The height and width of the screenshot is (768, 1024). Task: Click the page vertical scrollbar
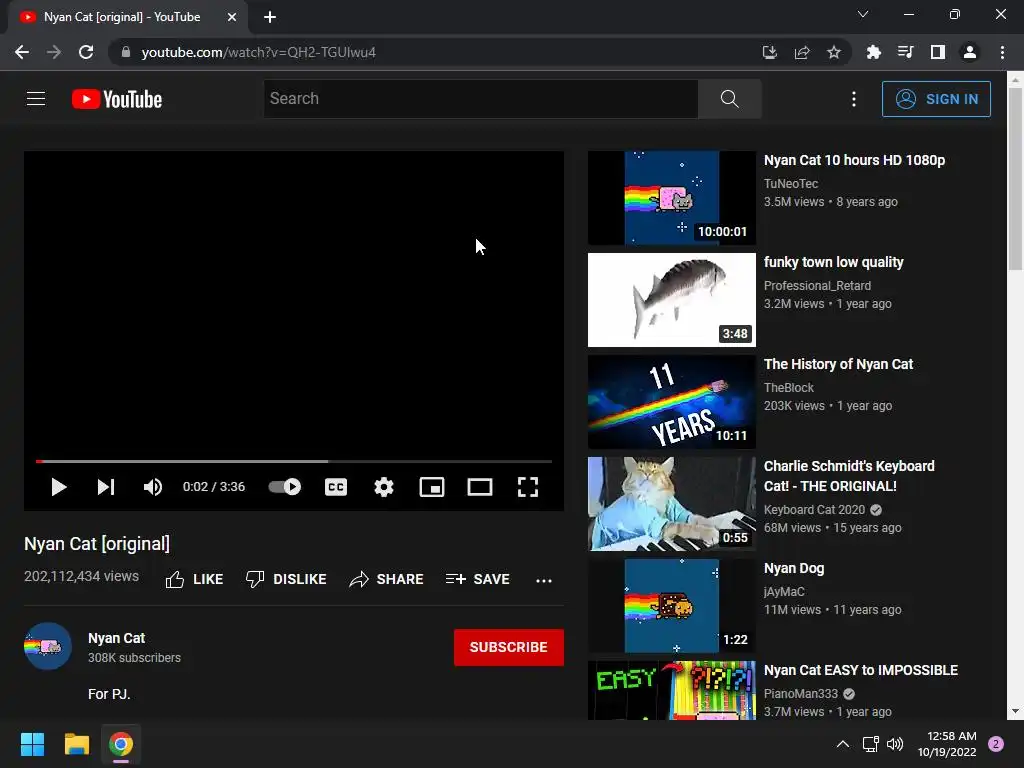click(x=1015, y=178)
